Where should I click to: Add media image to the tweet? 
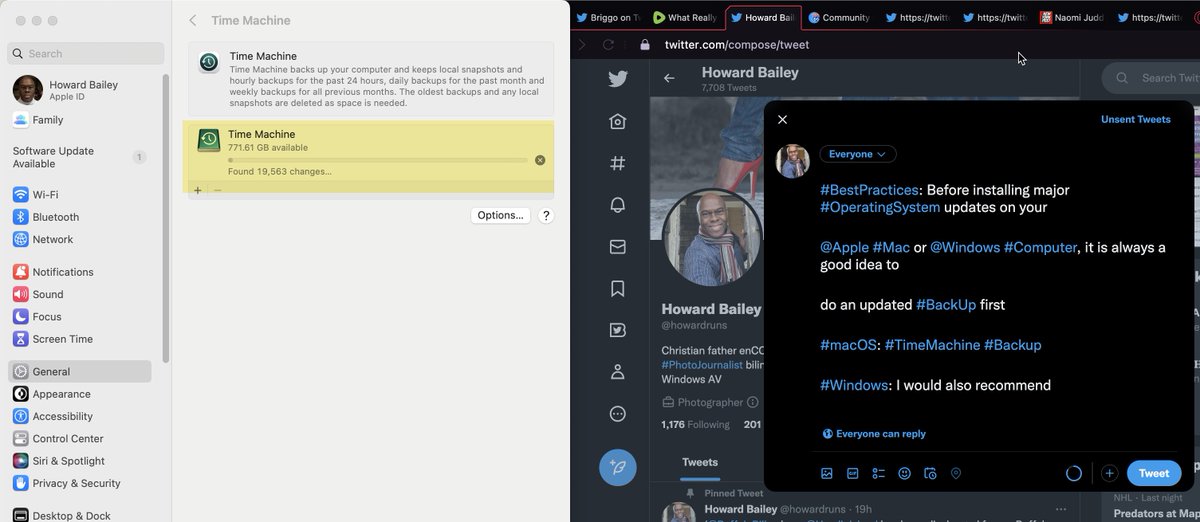tap(827, 474)
